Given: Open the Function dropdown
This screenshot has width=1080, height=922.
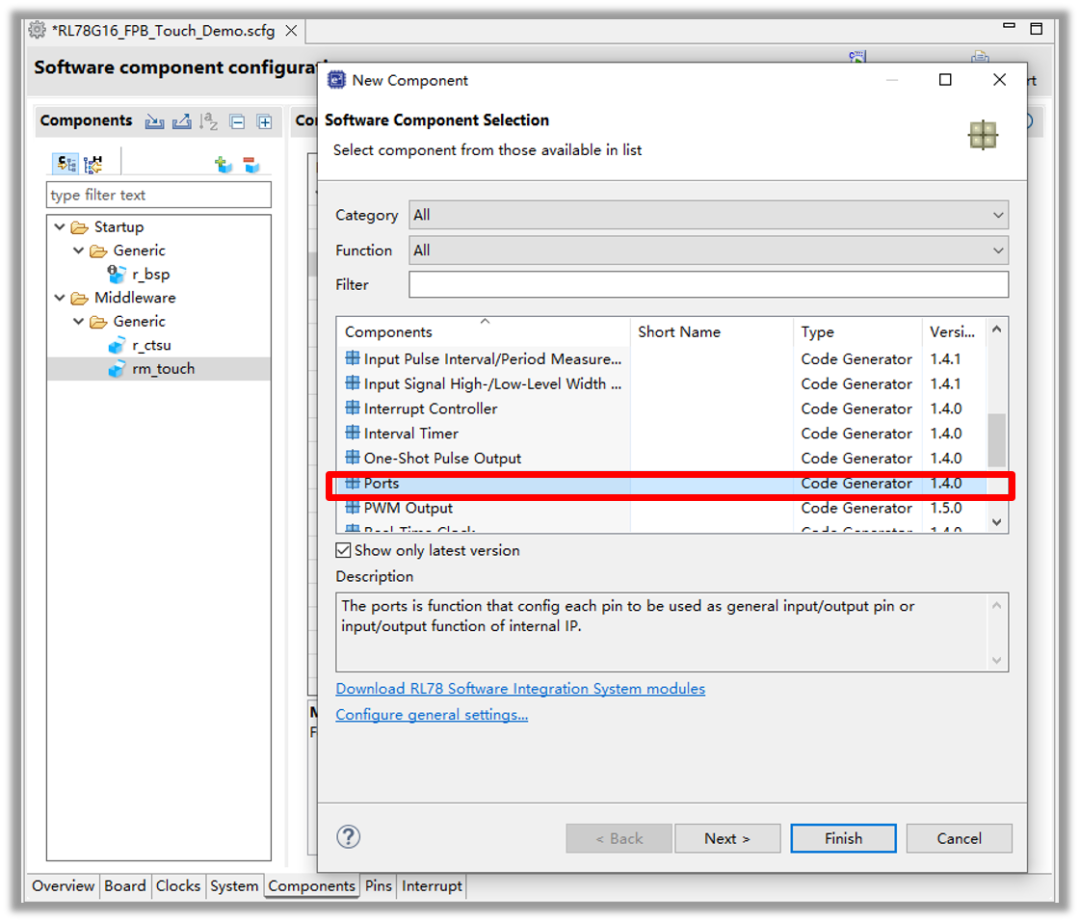Looking at the screenshot, I should [x=708, y=250].
